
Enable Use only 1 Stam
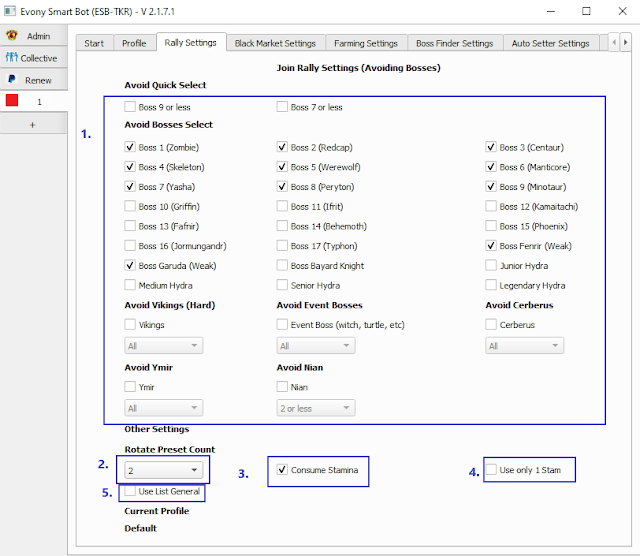coord(491,469)
